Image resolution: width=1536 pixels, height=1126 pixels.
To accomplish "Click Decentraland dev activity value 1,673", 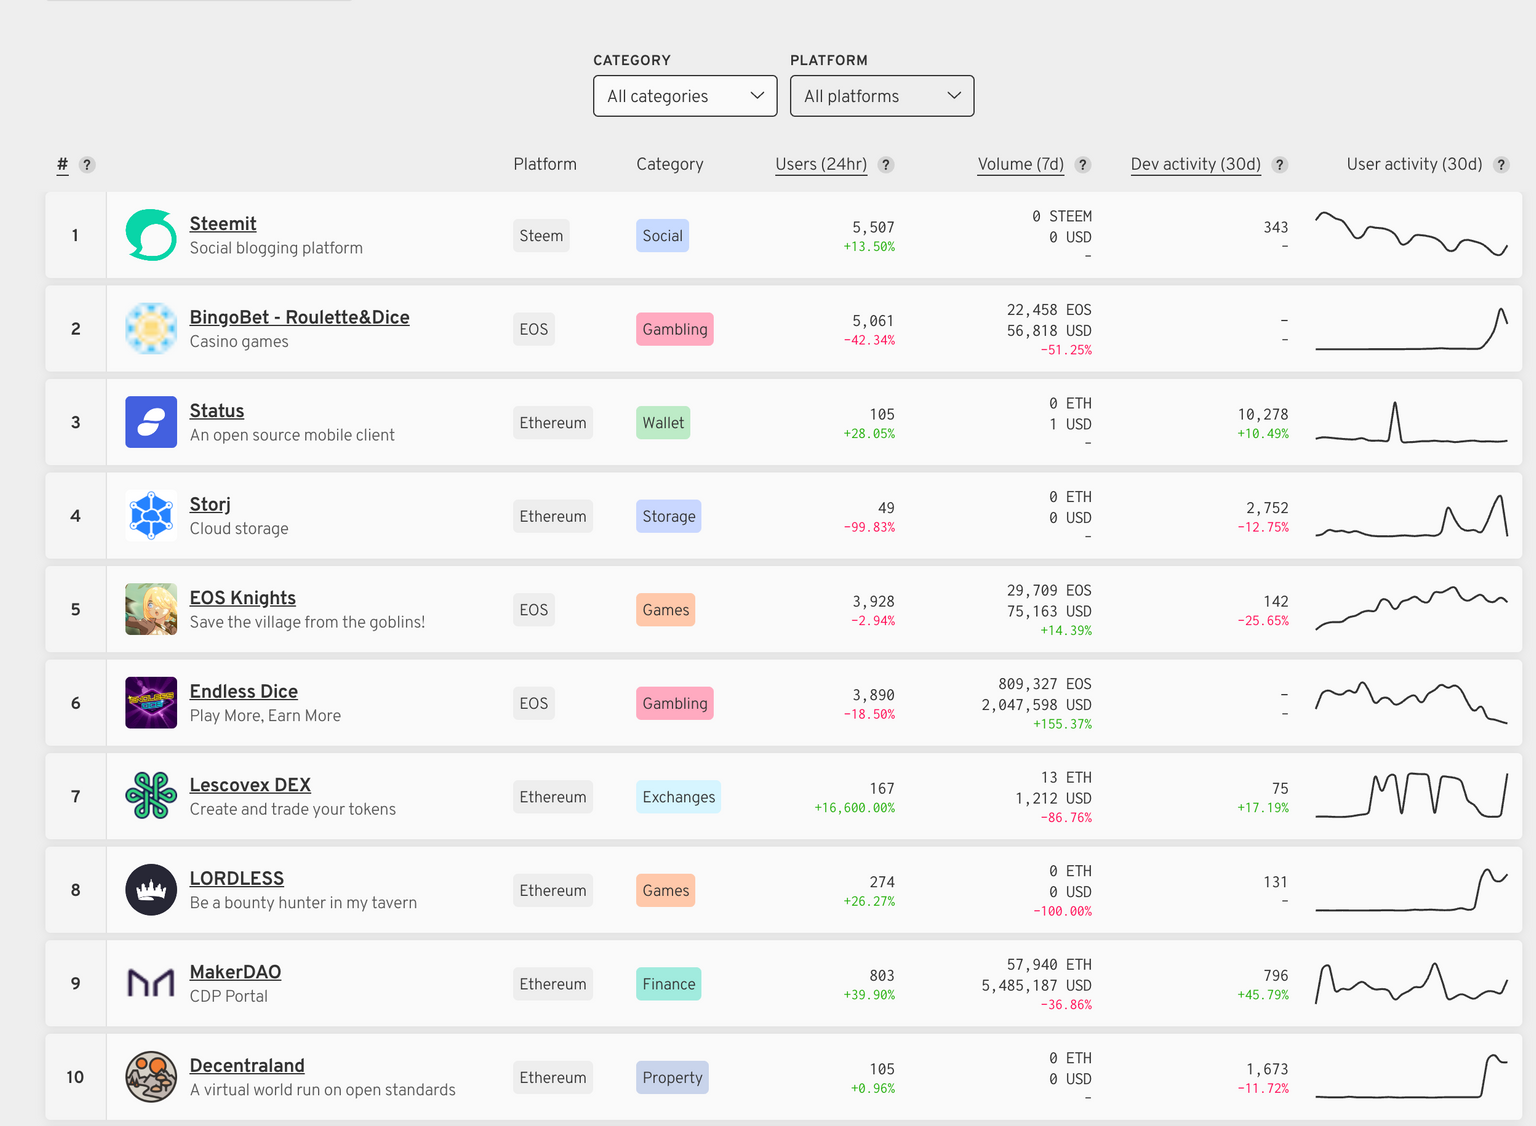I will click(x=1267, y=1069).
